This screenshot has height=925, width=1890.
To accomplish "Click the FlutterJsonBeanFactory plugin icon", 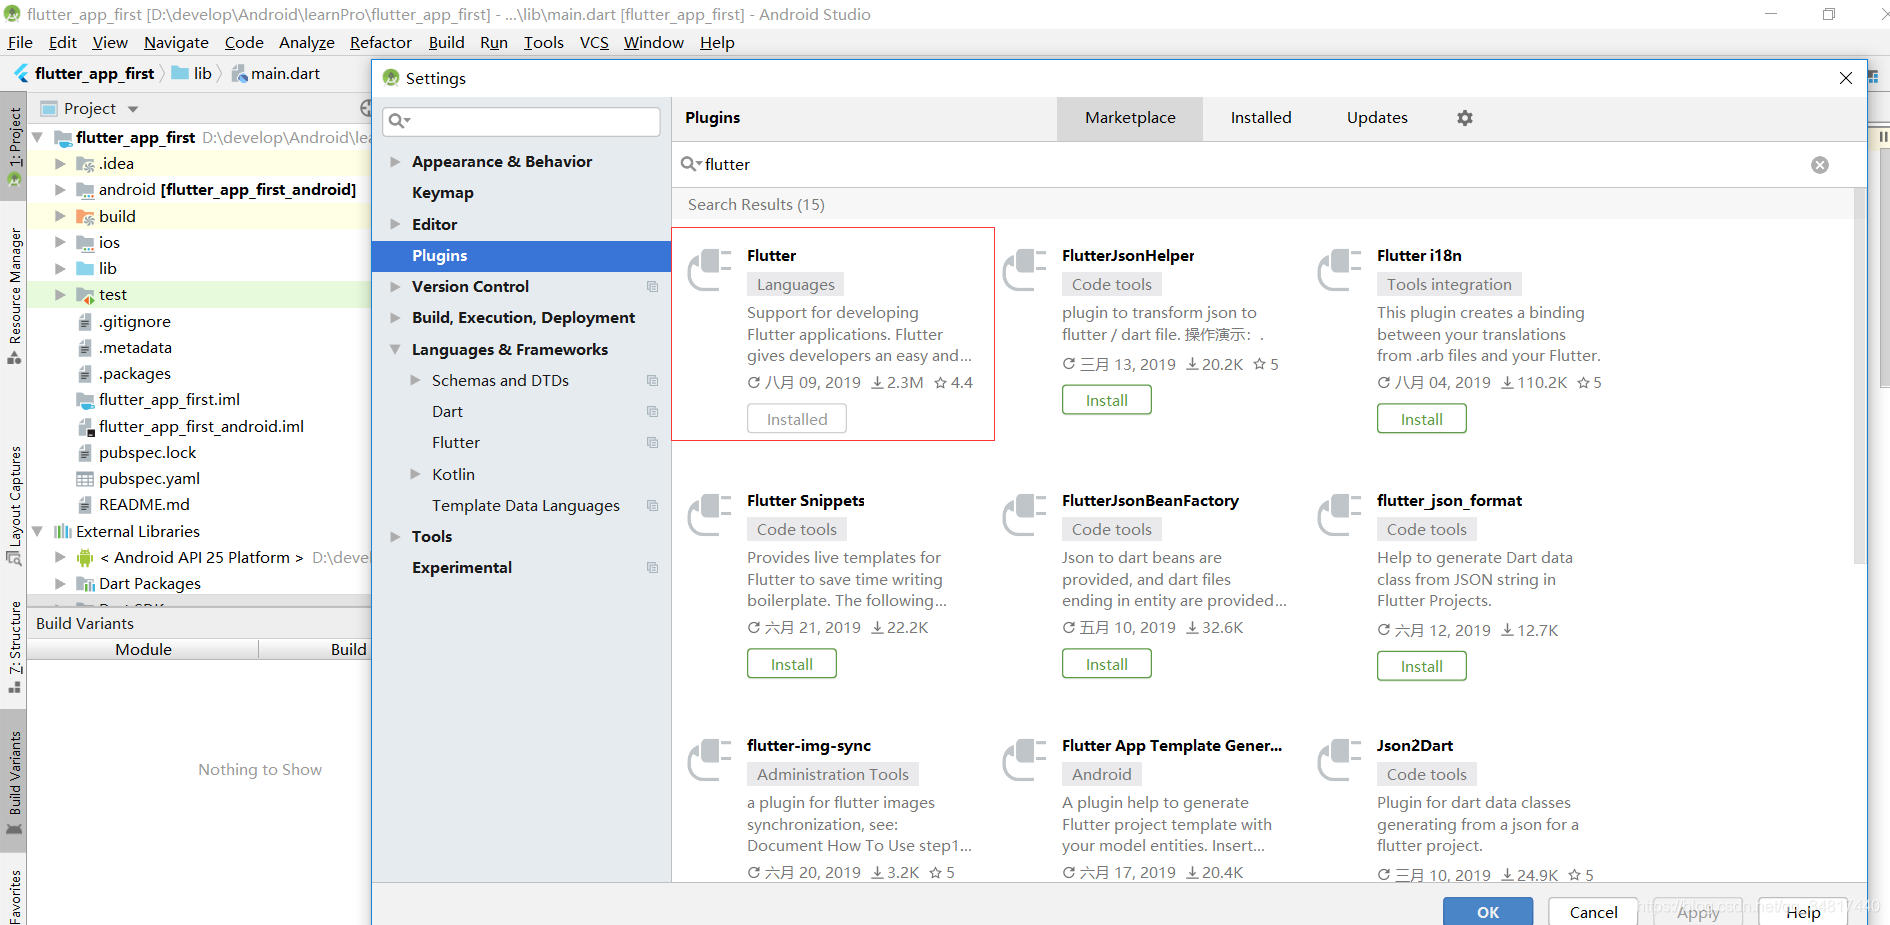I will tap(1025, 515).
